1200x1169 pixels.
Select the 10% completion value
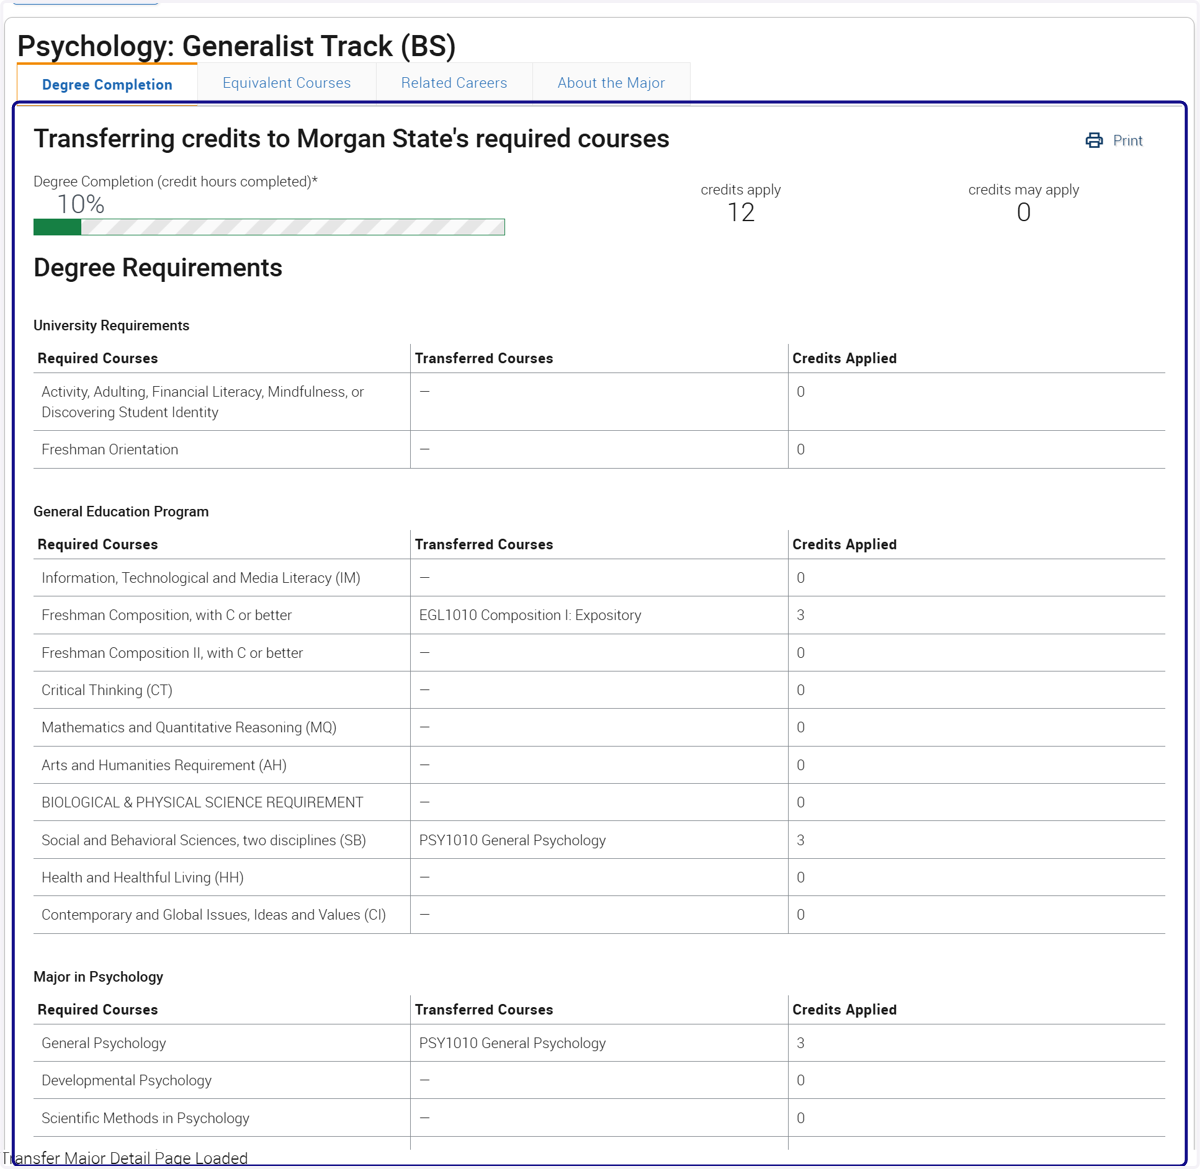pos(81,204)
